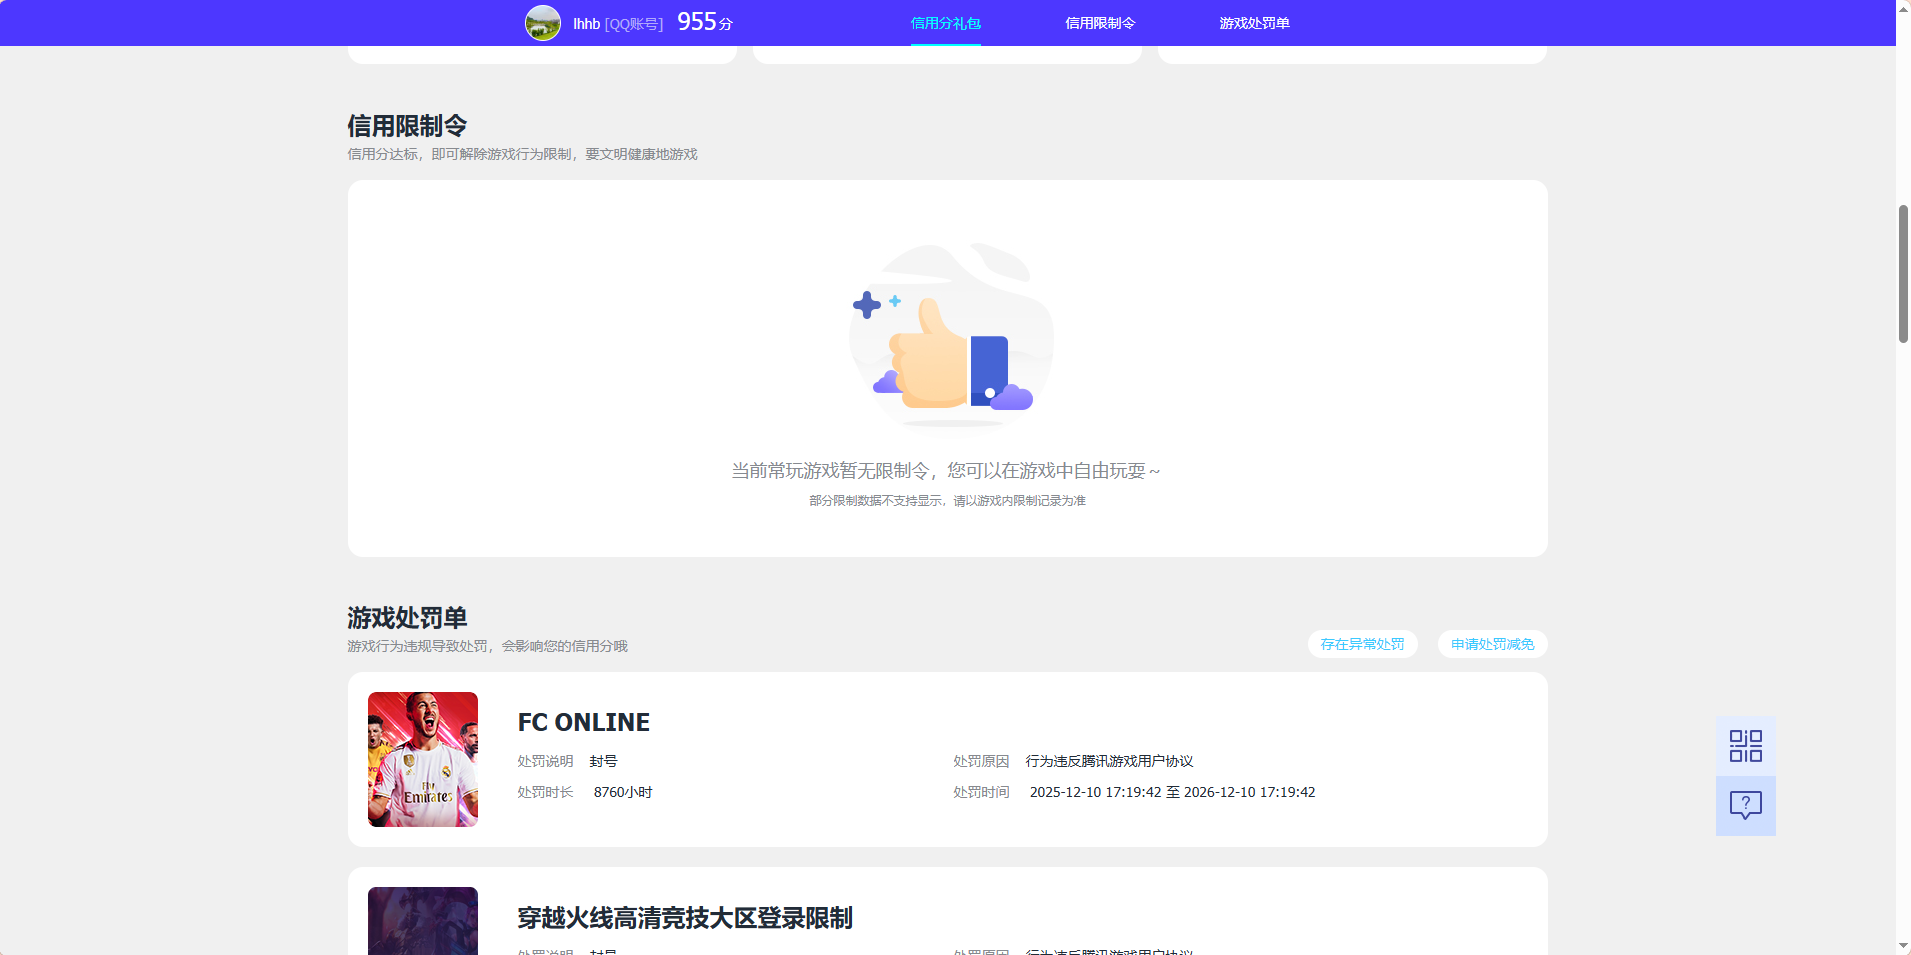Viewport: 1911px width, 955px height.
Task: Switch to the 游戏处罚单 tab
Action: click(x=1254, y=23)
